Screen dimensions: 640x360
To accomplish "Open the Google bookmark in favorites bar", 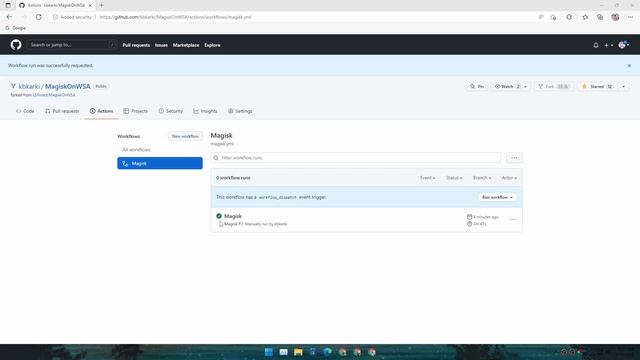I will click(x=16, y=28).
